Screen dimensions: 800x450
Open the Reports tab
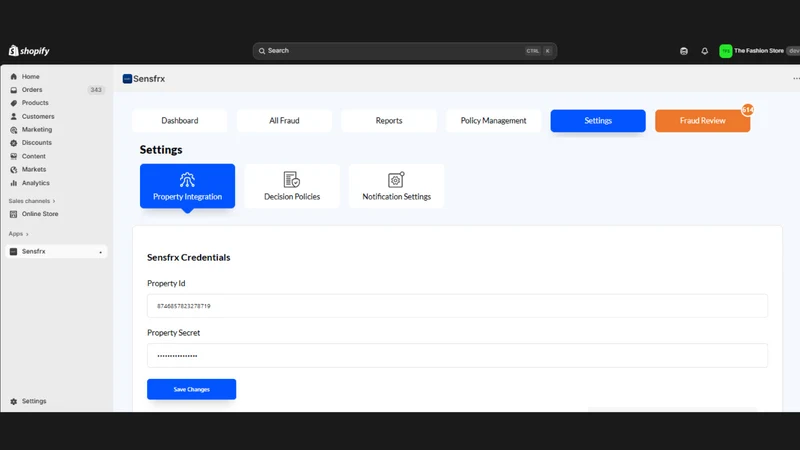pos(389,121)
